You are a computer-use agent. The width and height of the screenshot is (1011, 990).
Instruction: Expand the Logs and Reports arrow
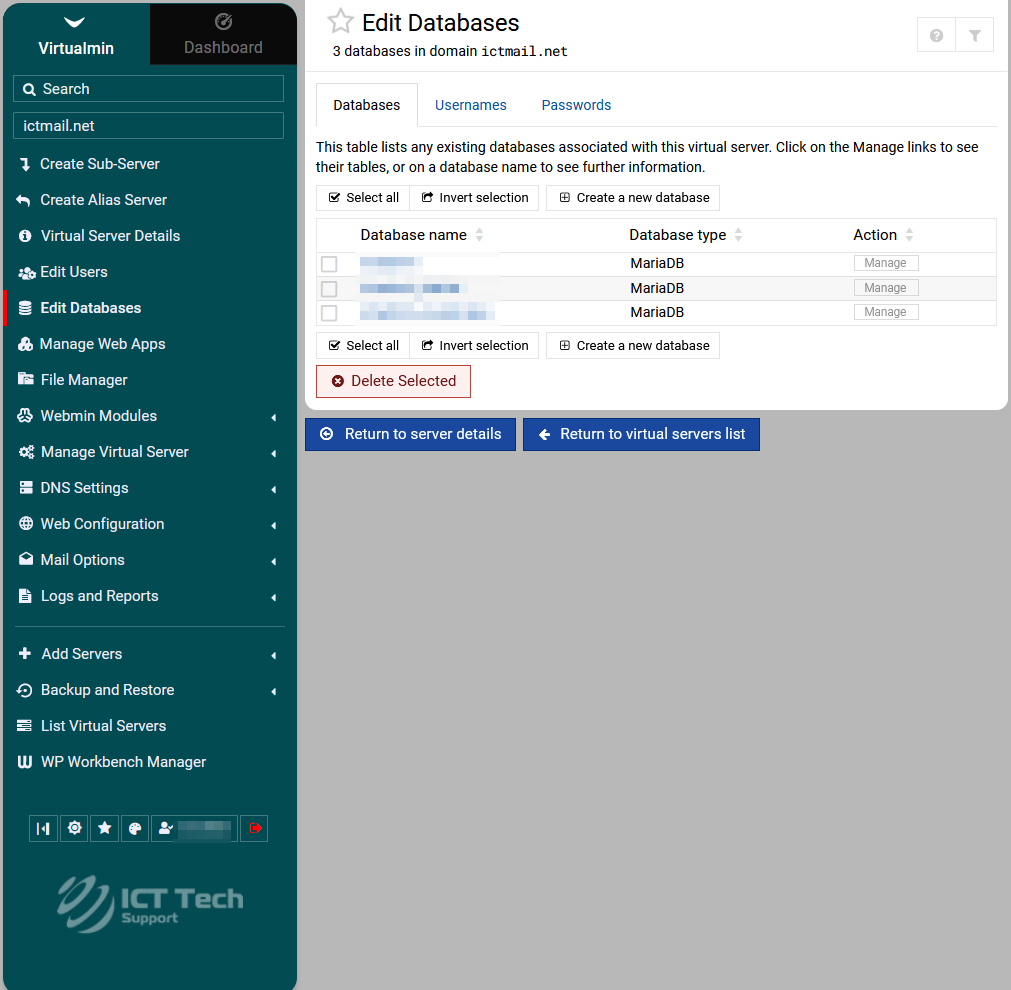274,598
